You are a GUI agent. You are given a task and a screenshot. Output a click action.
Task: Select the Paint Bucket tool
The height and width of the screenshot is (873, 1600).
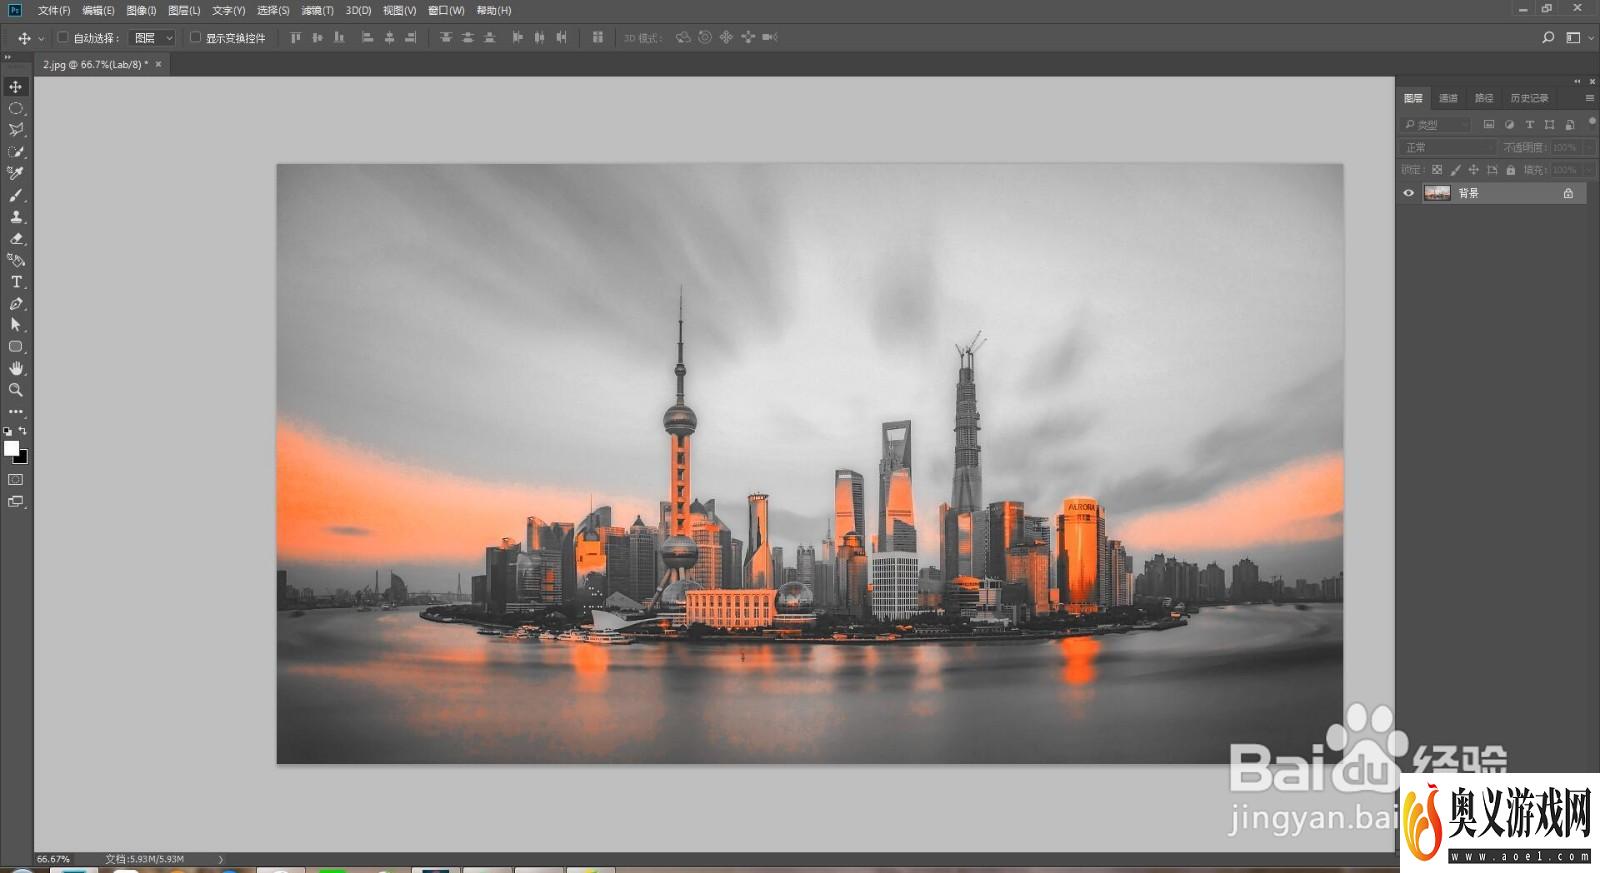16,260
